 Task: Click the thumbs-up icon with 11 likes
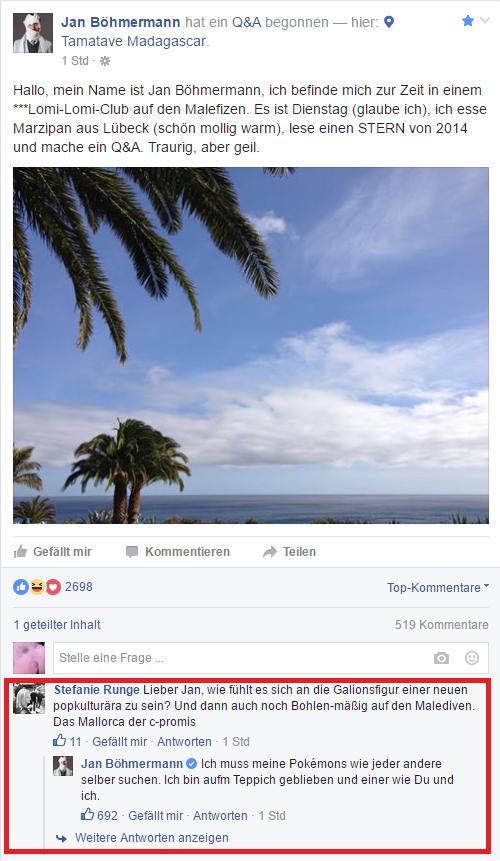click(60, 741)
